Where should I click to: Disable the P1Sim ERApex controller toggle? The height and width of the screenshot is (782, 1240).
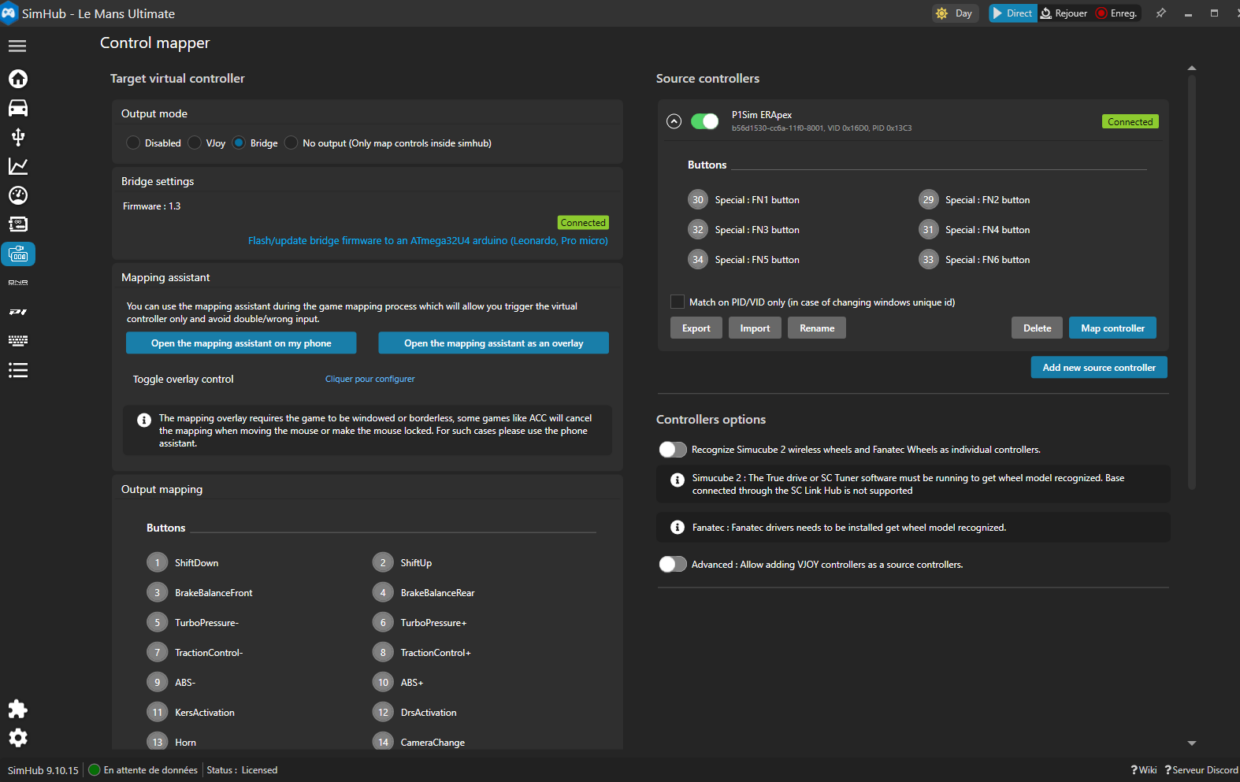click(x=705, y=120)
